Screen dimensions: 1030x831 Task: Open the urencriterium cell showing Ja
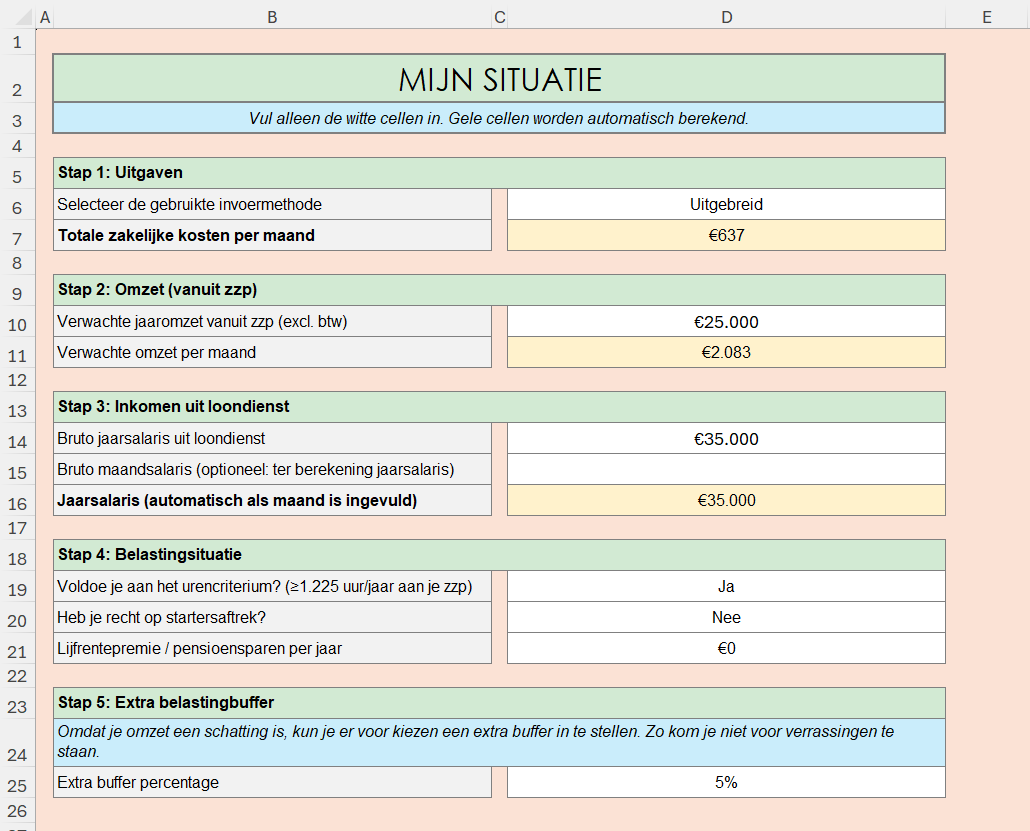point(726,586)
